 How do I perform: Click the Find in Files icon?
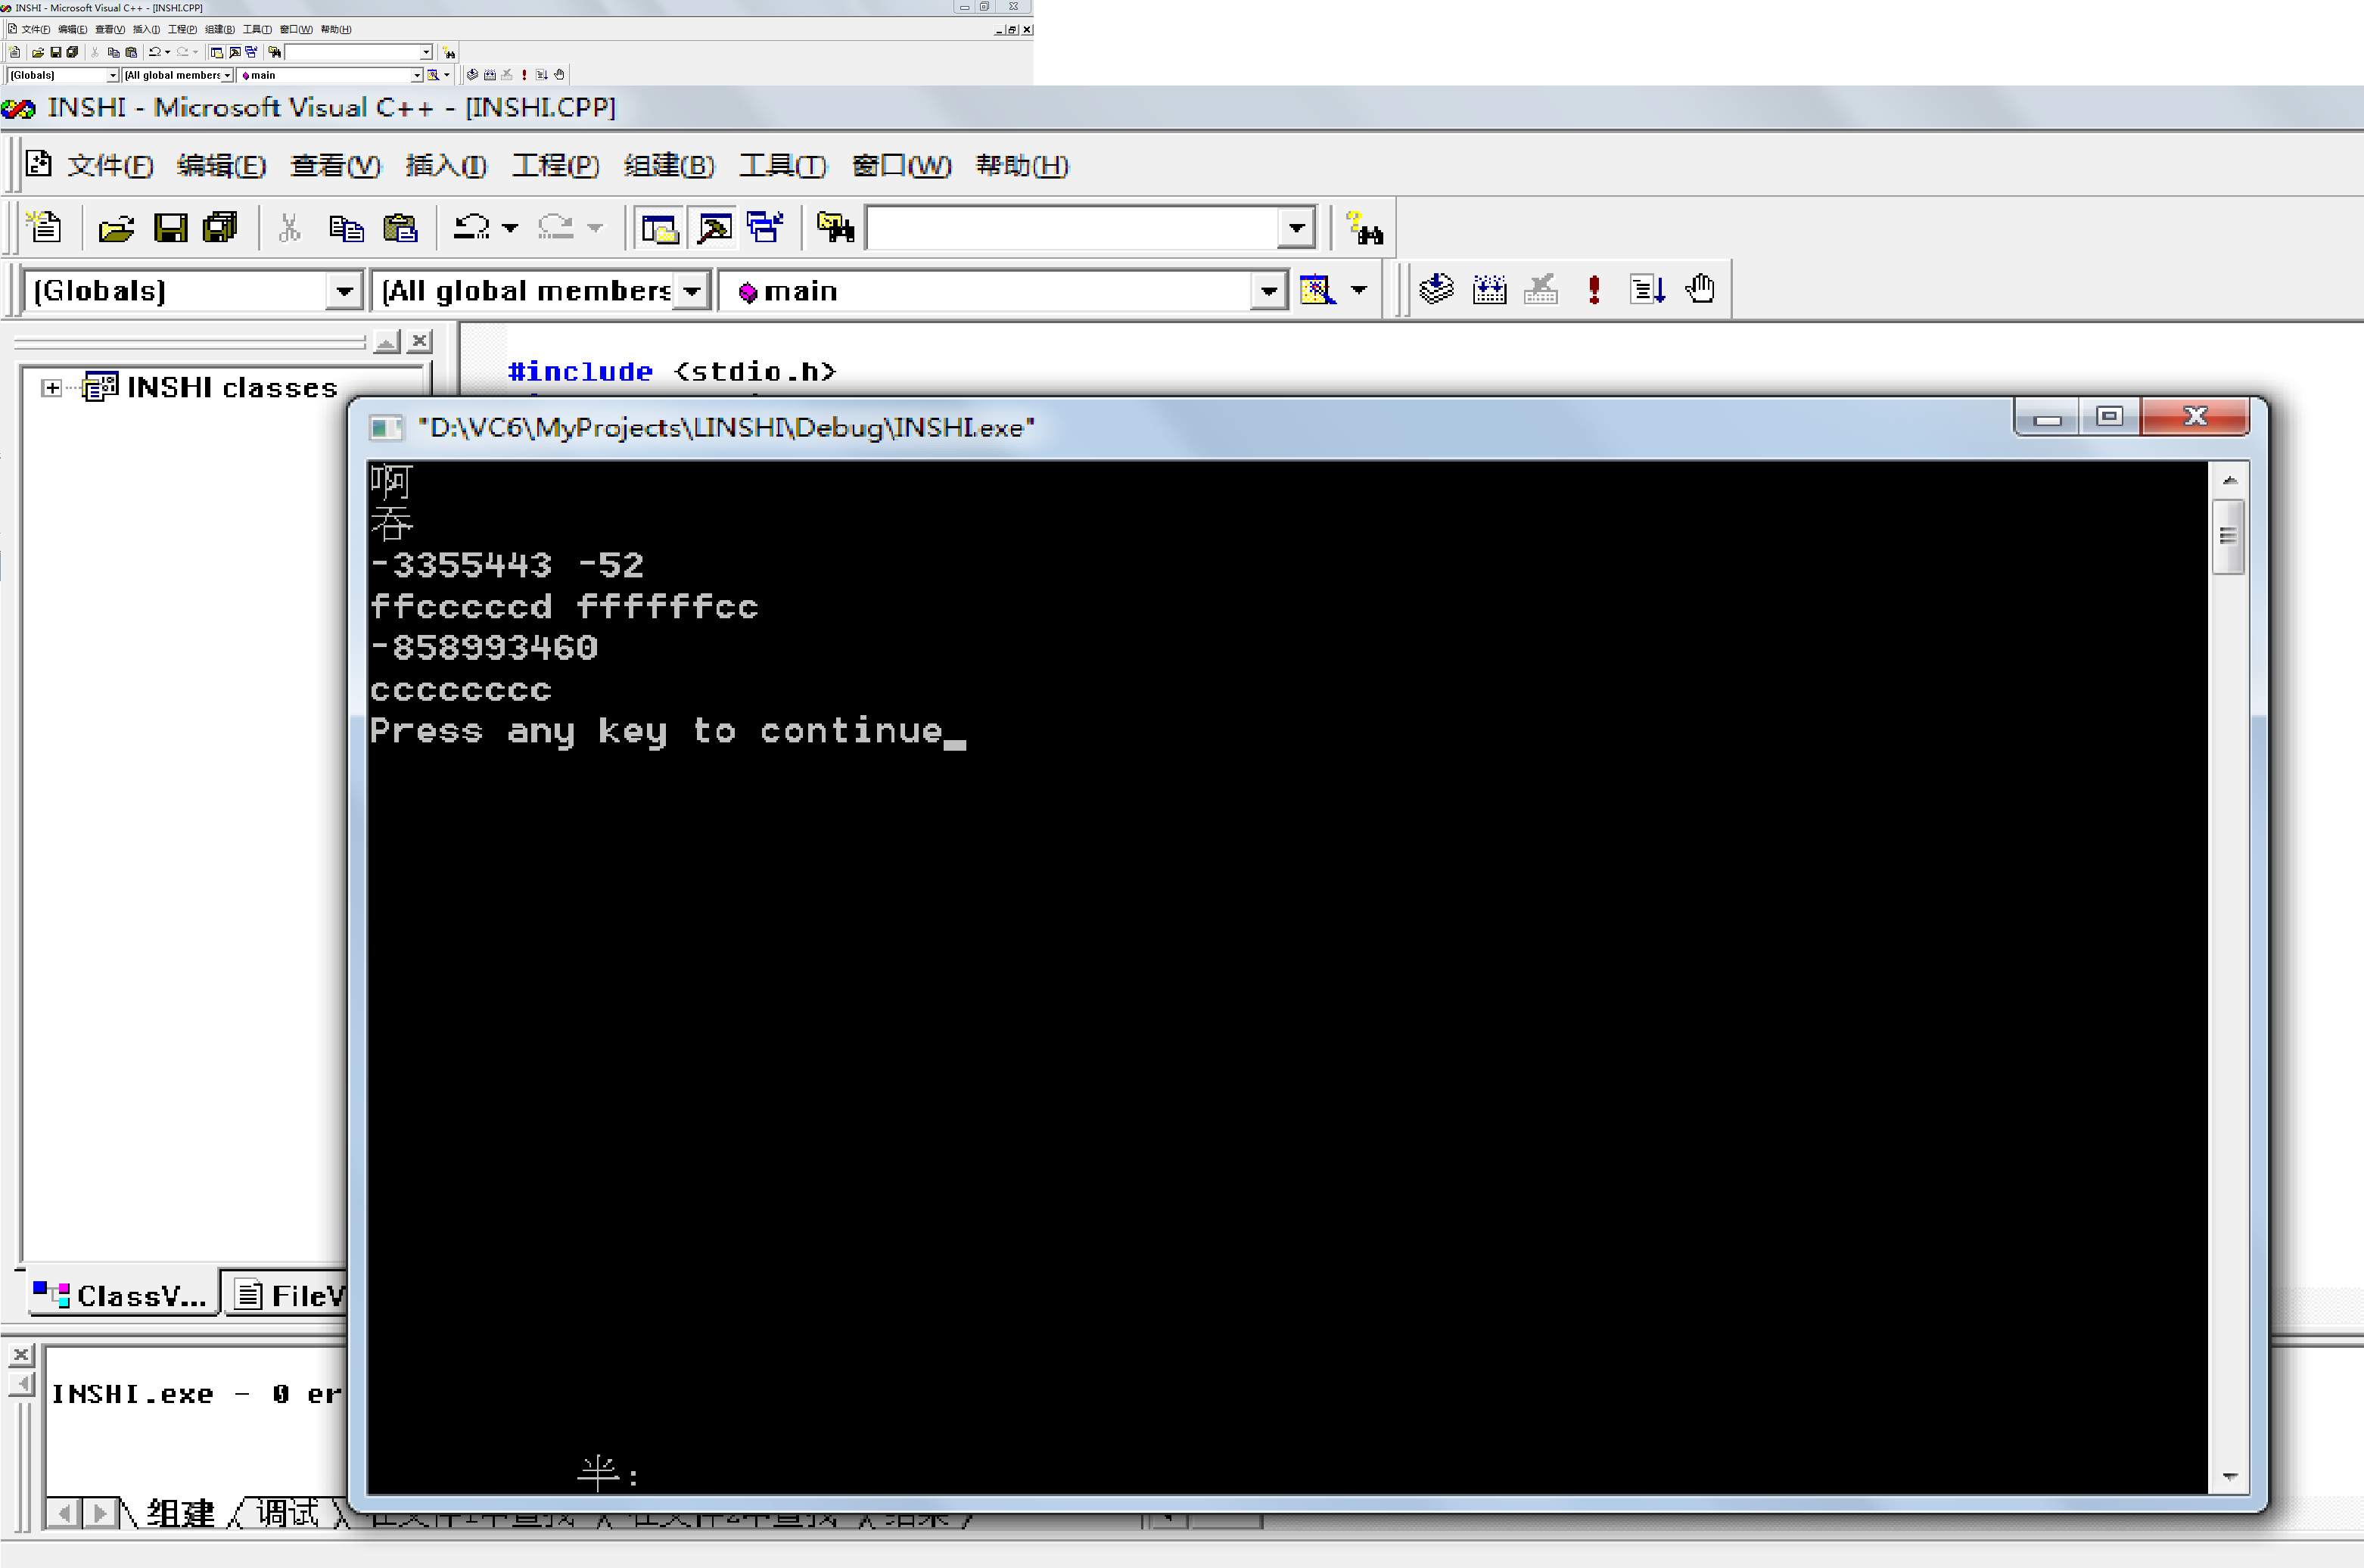[835, 229]
